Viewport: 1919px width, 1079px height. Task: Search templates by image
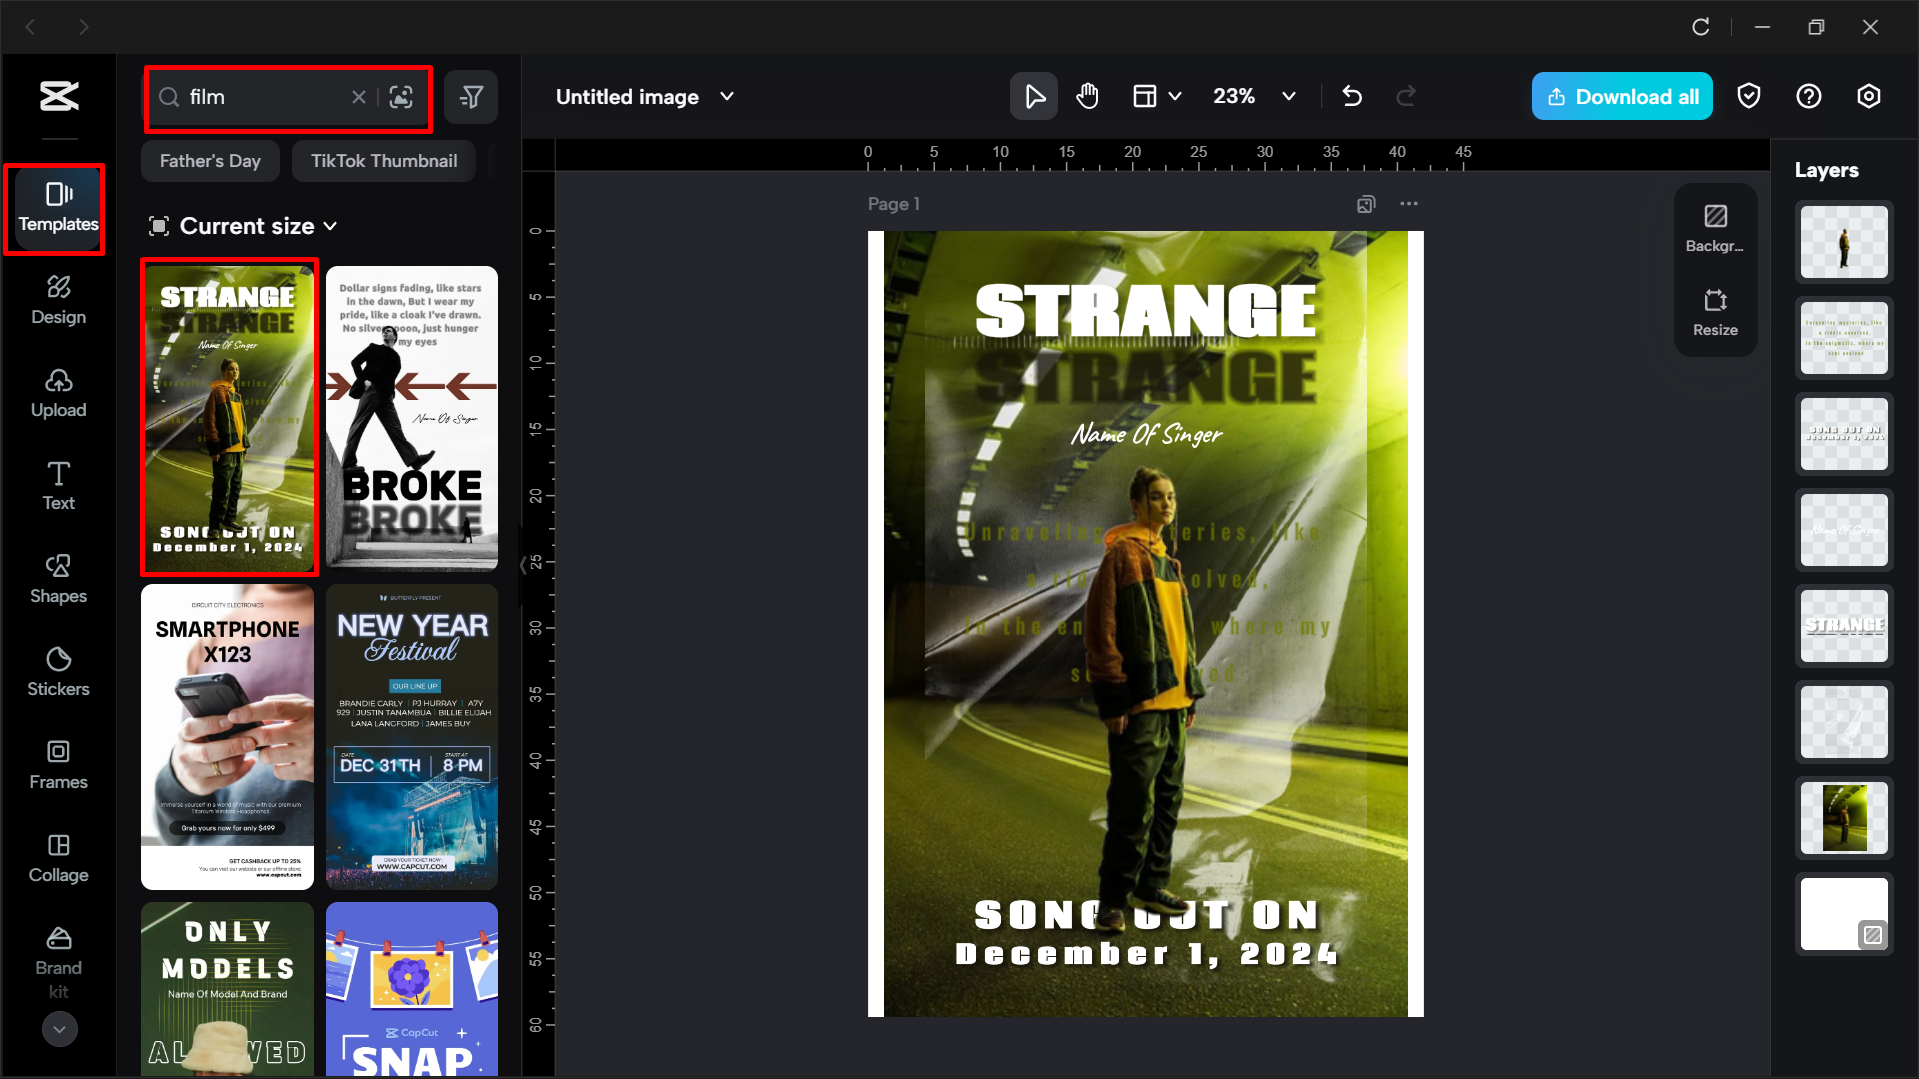click(x=402, y=96)
